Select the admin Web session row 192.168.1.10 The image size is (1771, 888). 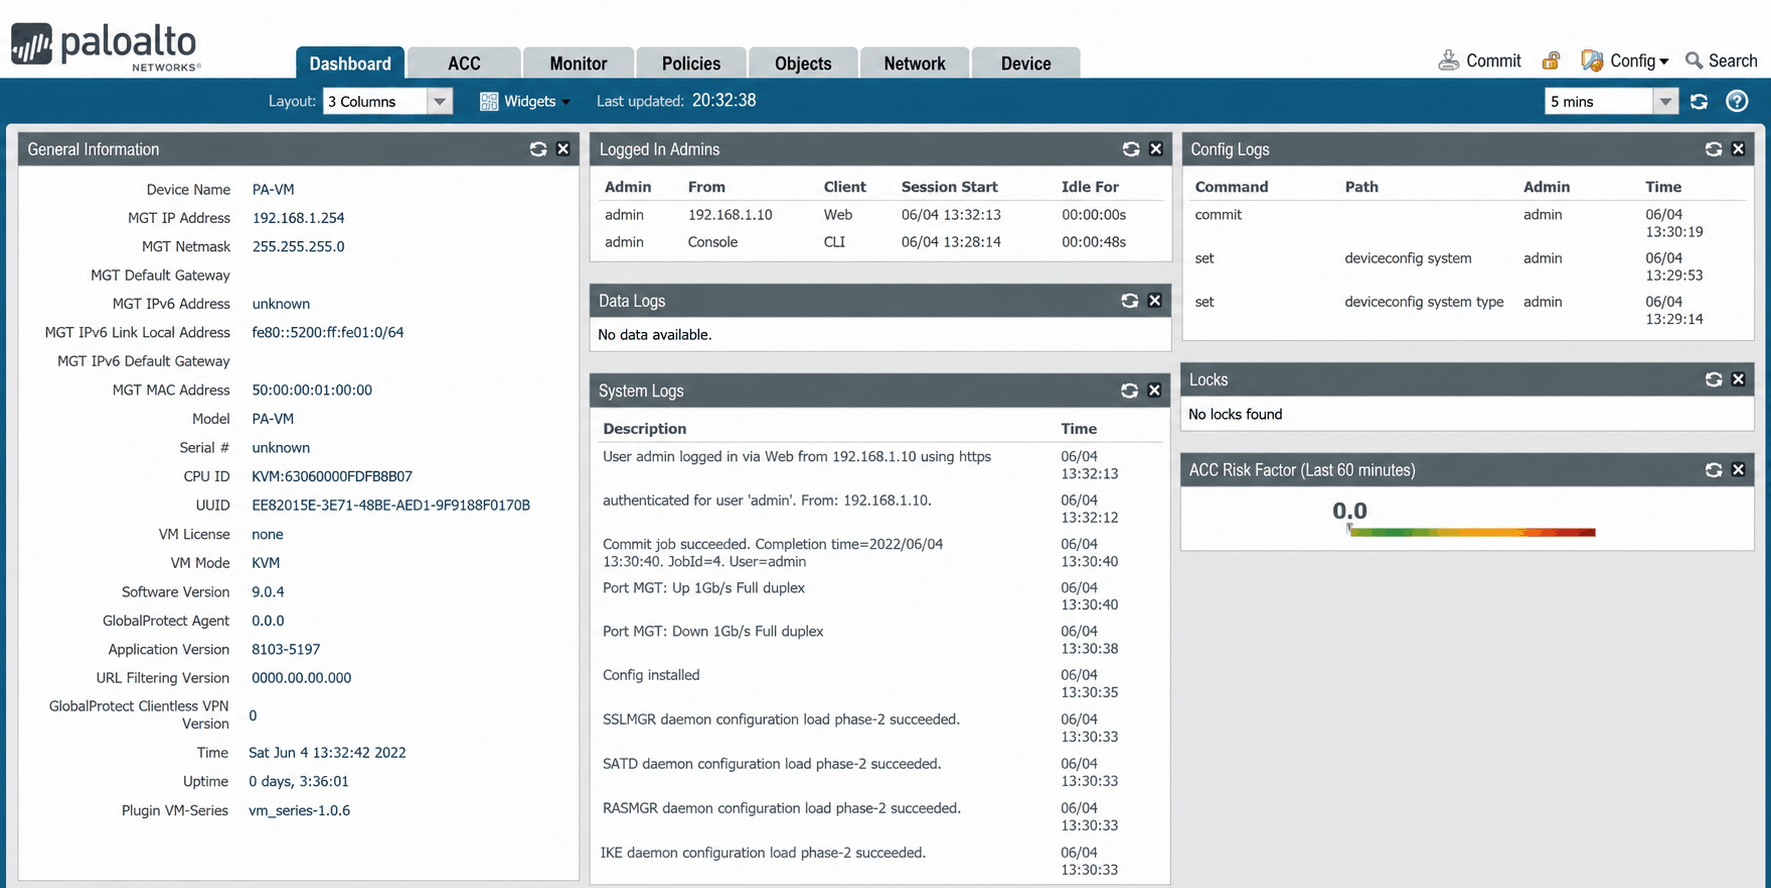(880, 215)
